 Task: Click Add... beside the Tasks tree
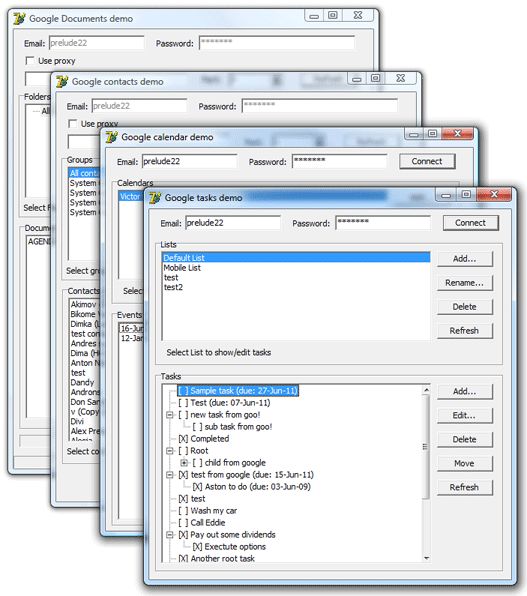(465, 392)
